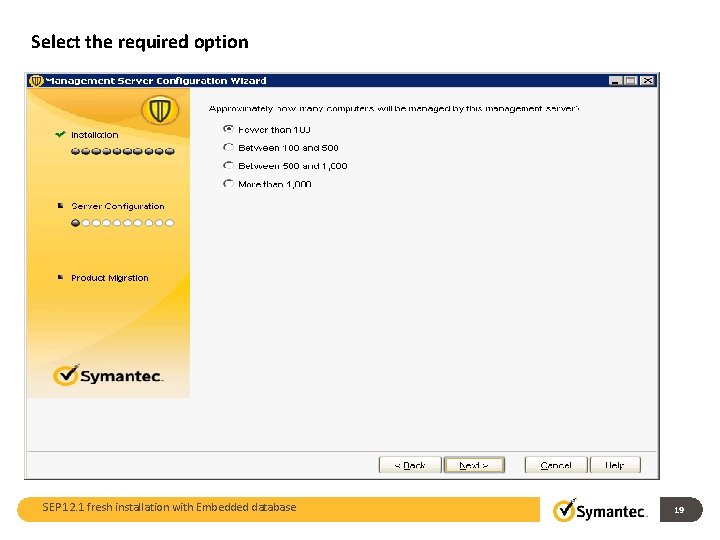This screenshot has height=540, width=720.
Task: Click the green checkmark beside Installation
Action: coord(60,135)
